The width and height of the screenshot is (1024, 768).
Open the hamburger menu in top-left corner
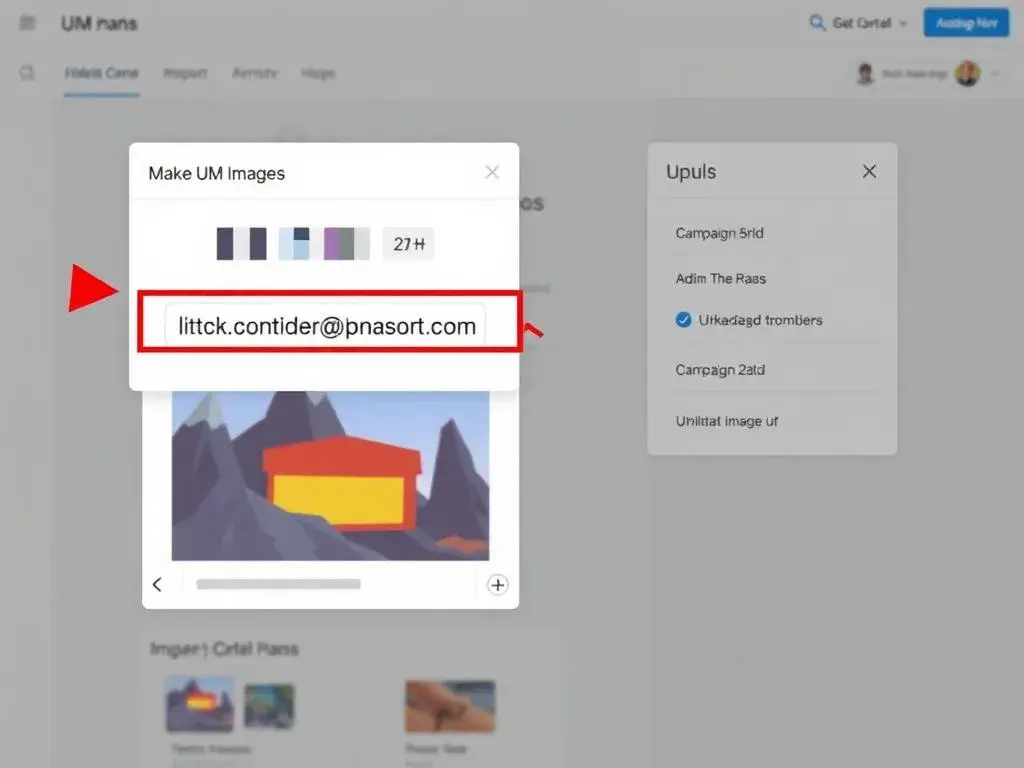(x=27, y=23)
